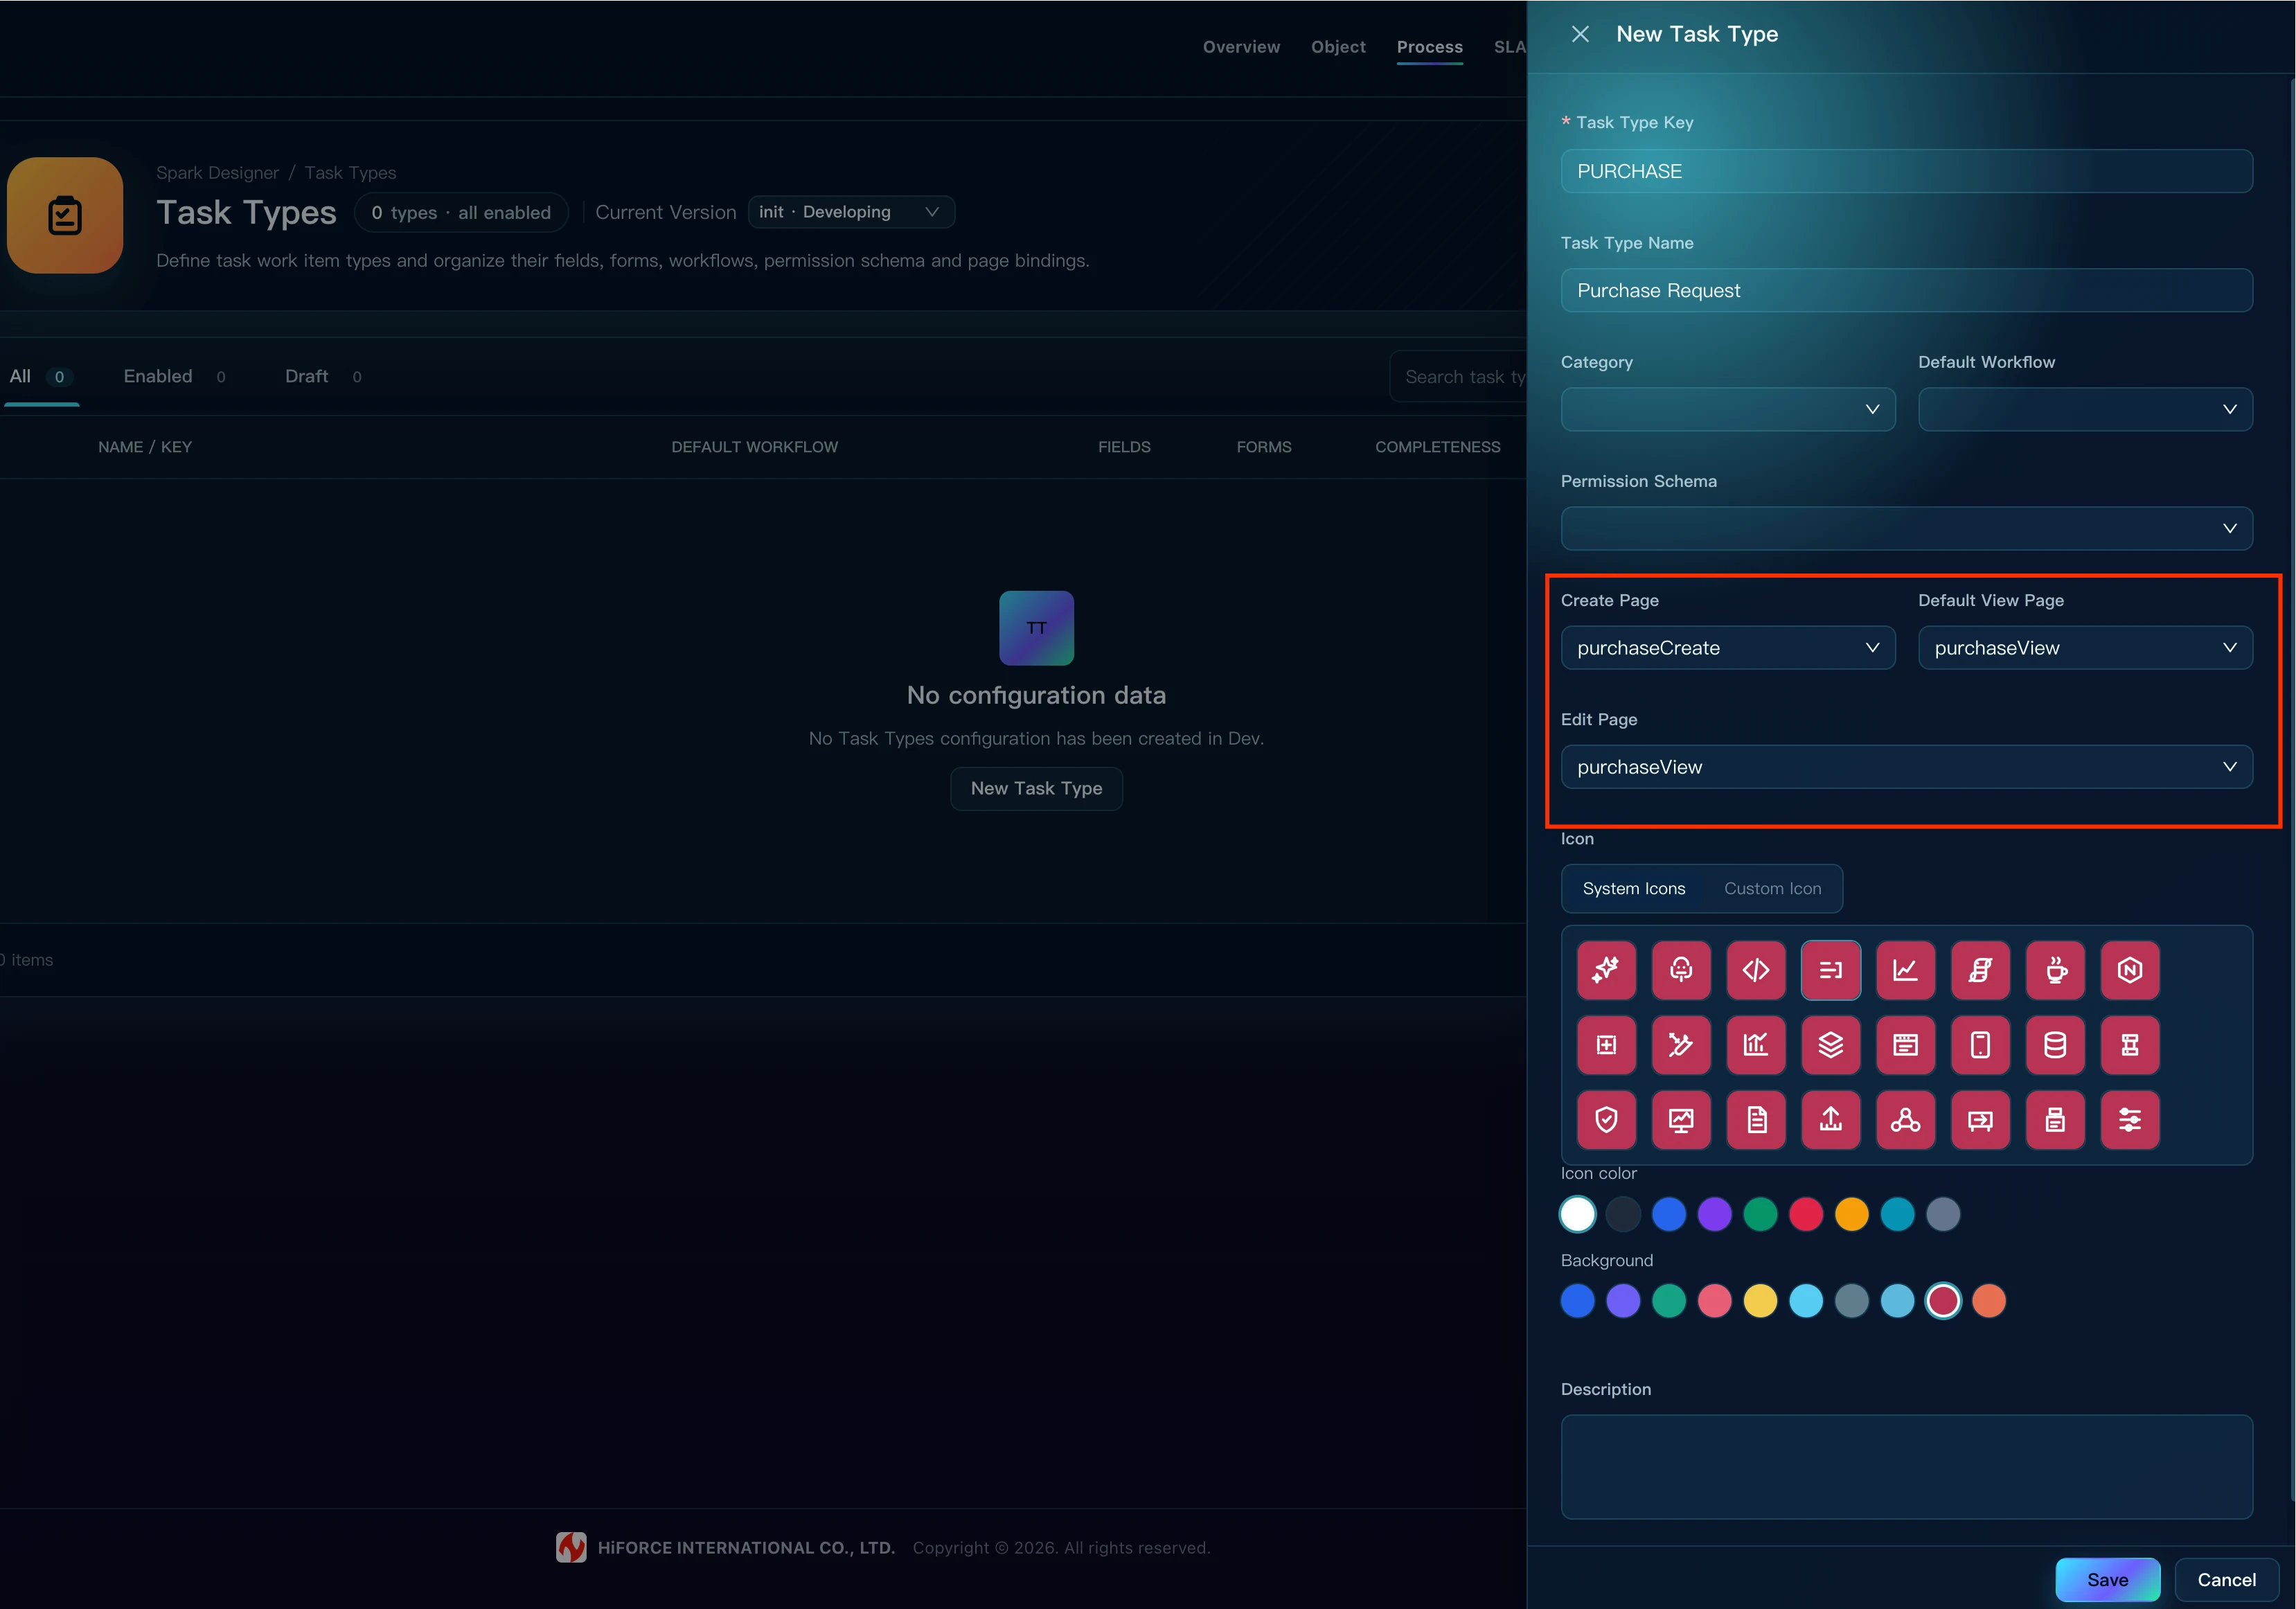Image resolution: width=2296 pixels, height=1609 pixels.
Task: Choose the sliders settings system icon
Action: 2130,1119
